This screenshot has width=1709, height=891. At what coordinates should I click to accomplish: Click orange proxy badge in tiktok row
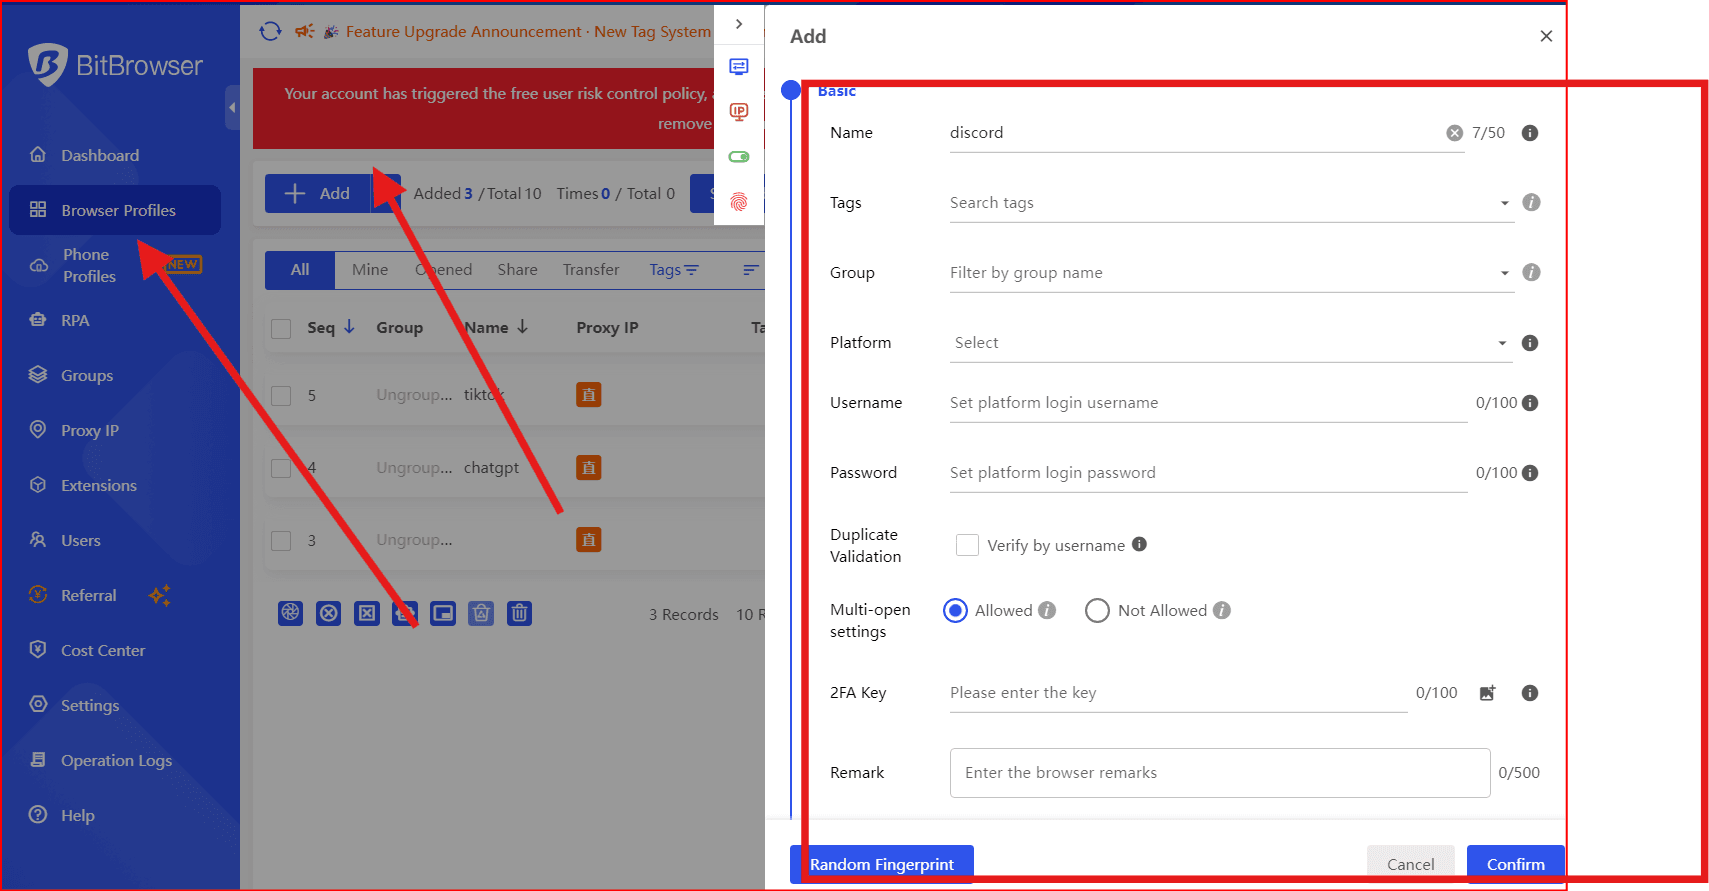click(588, 395)
